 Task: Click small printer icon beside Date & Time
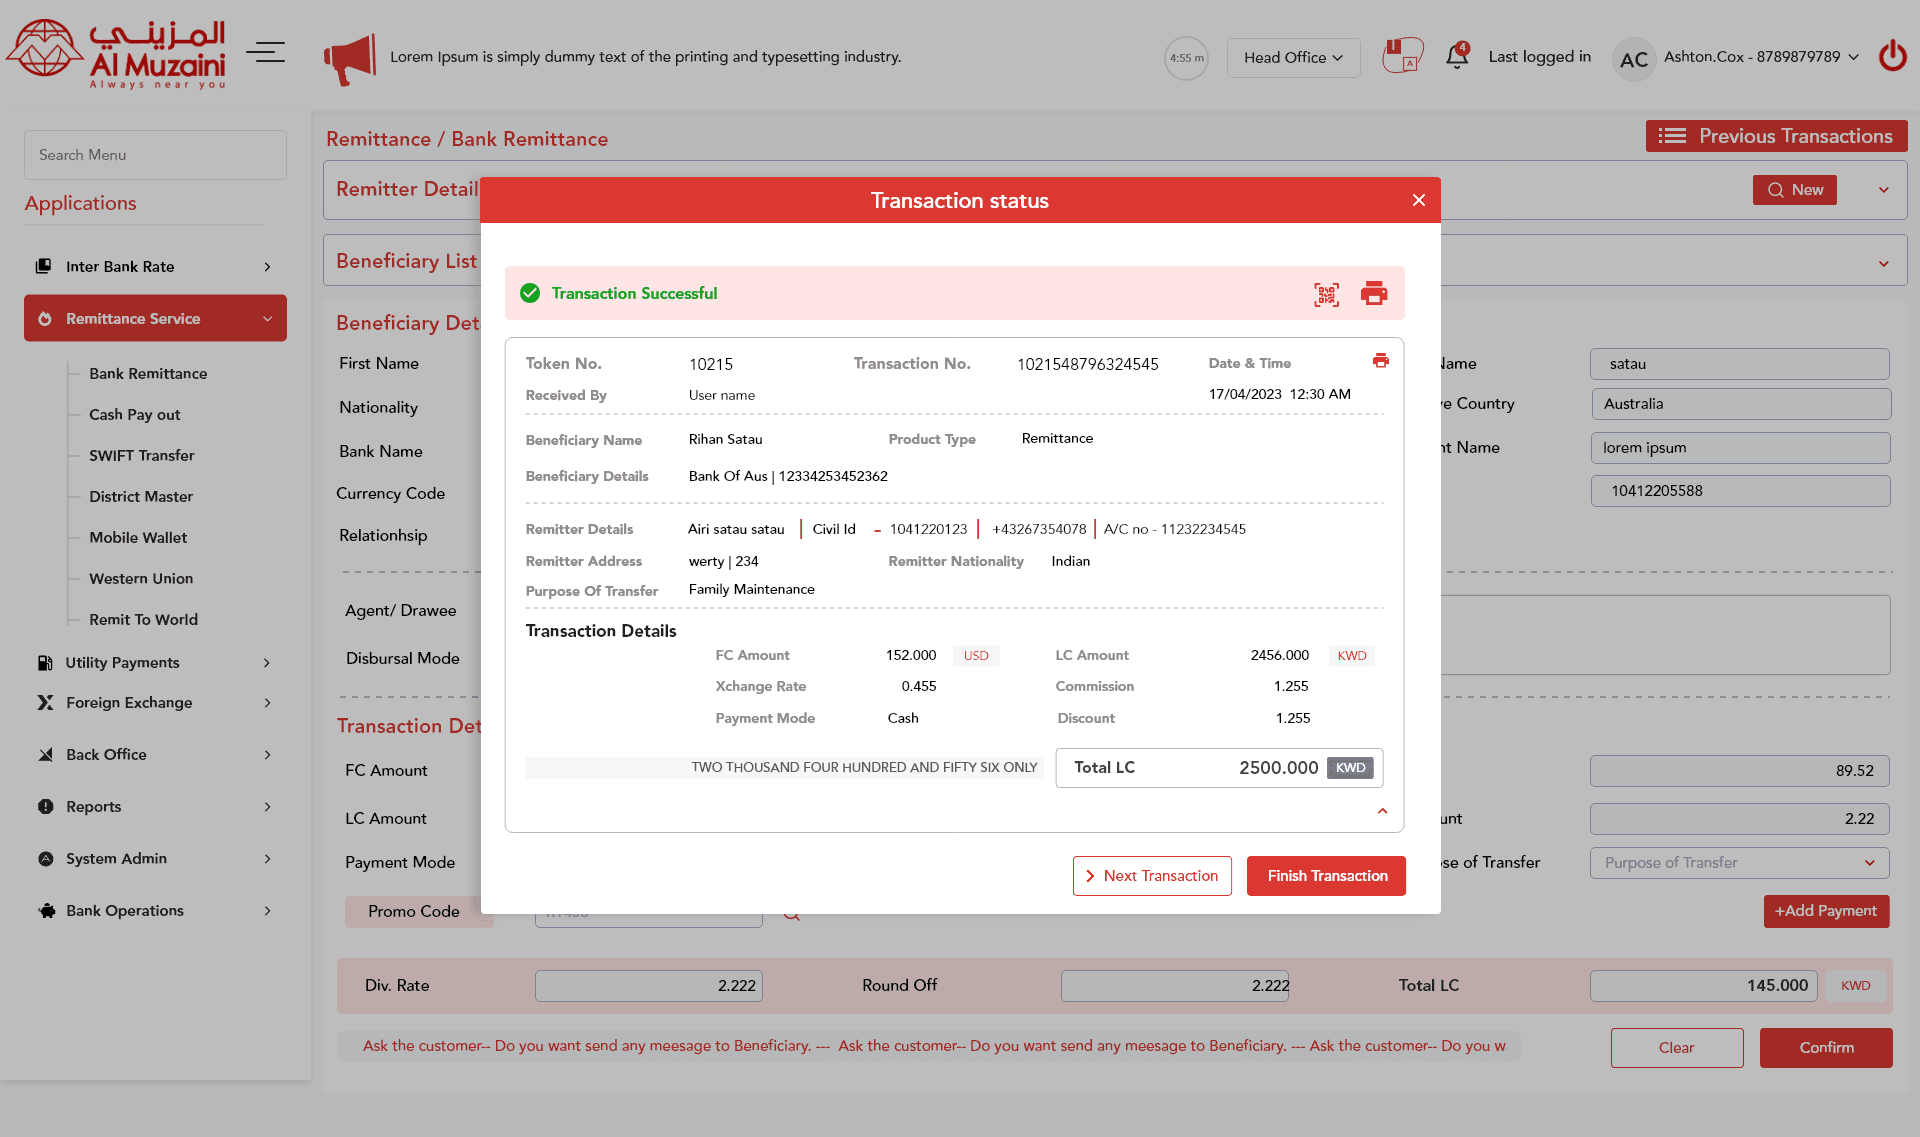[x=1381, y=361]
